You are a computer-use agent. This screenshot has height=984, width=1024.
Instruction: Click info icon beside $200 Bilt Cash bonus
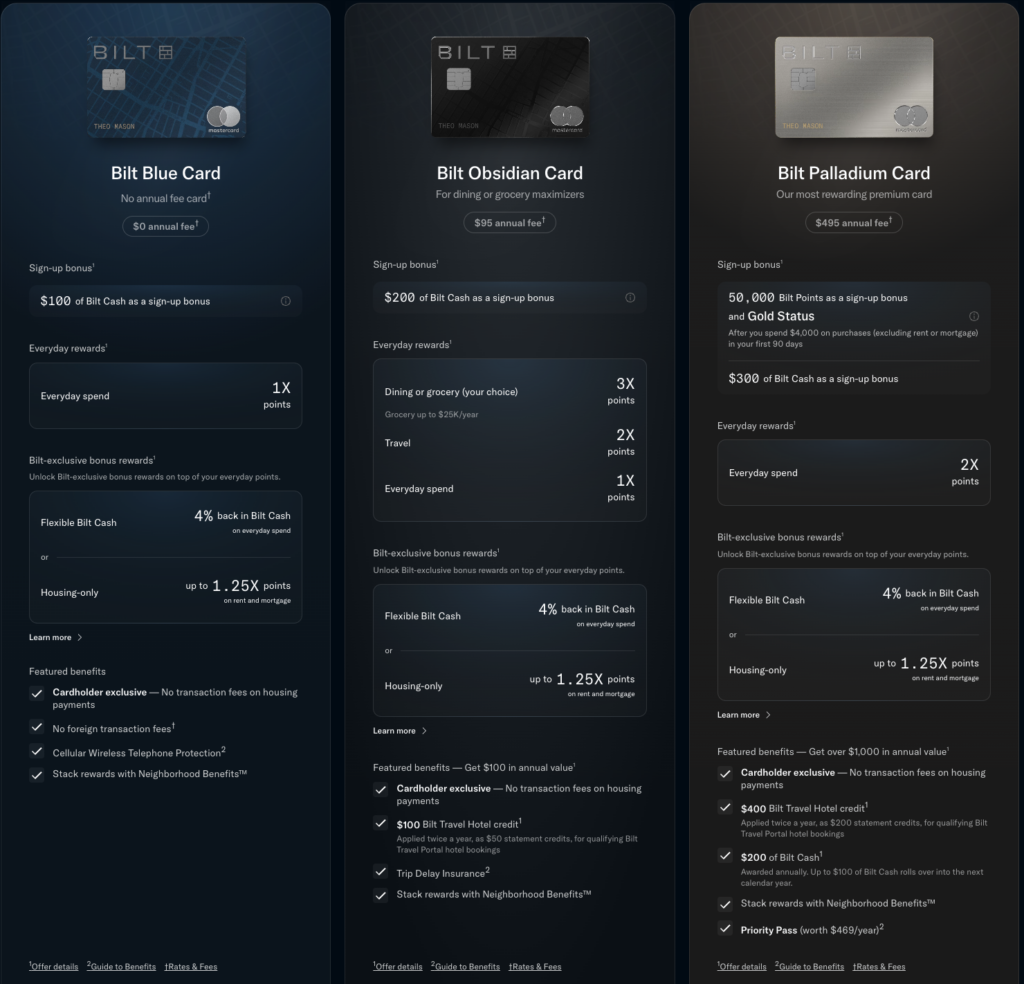(x=630, y=298)
